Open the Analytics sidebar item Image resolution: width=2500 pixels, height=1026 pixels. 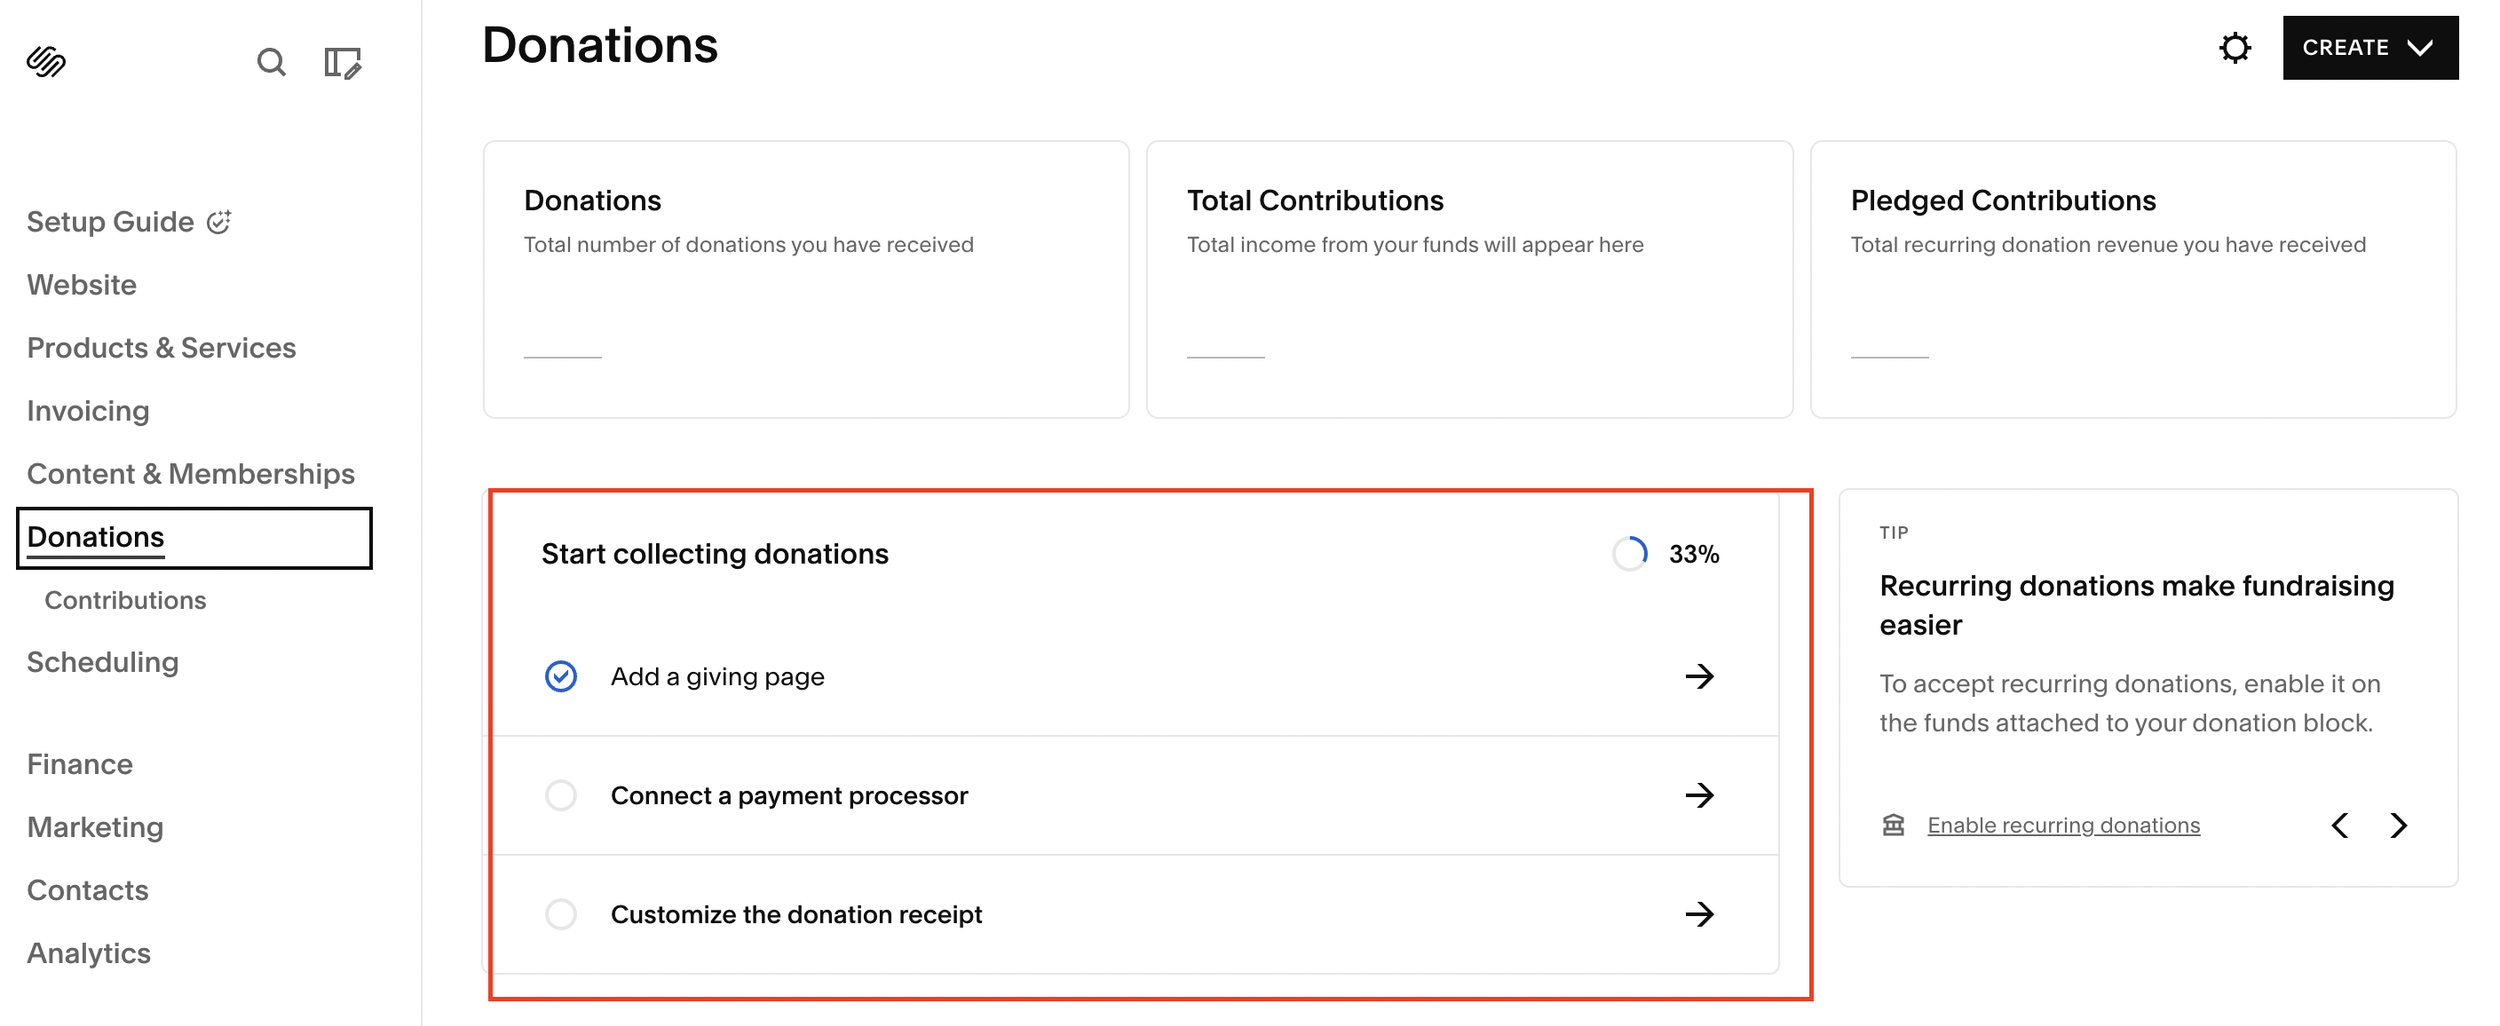[x=89, y=953]
